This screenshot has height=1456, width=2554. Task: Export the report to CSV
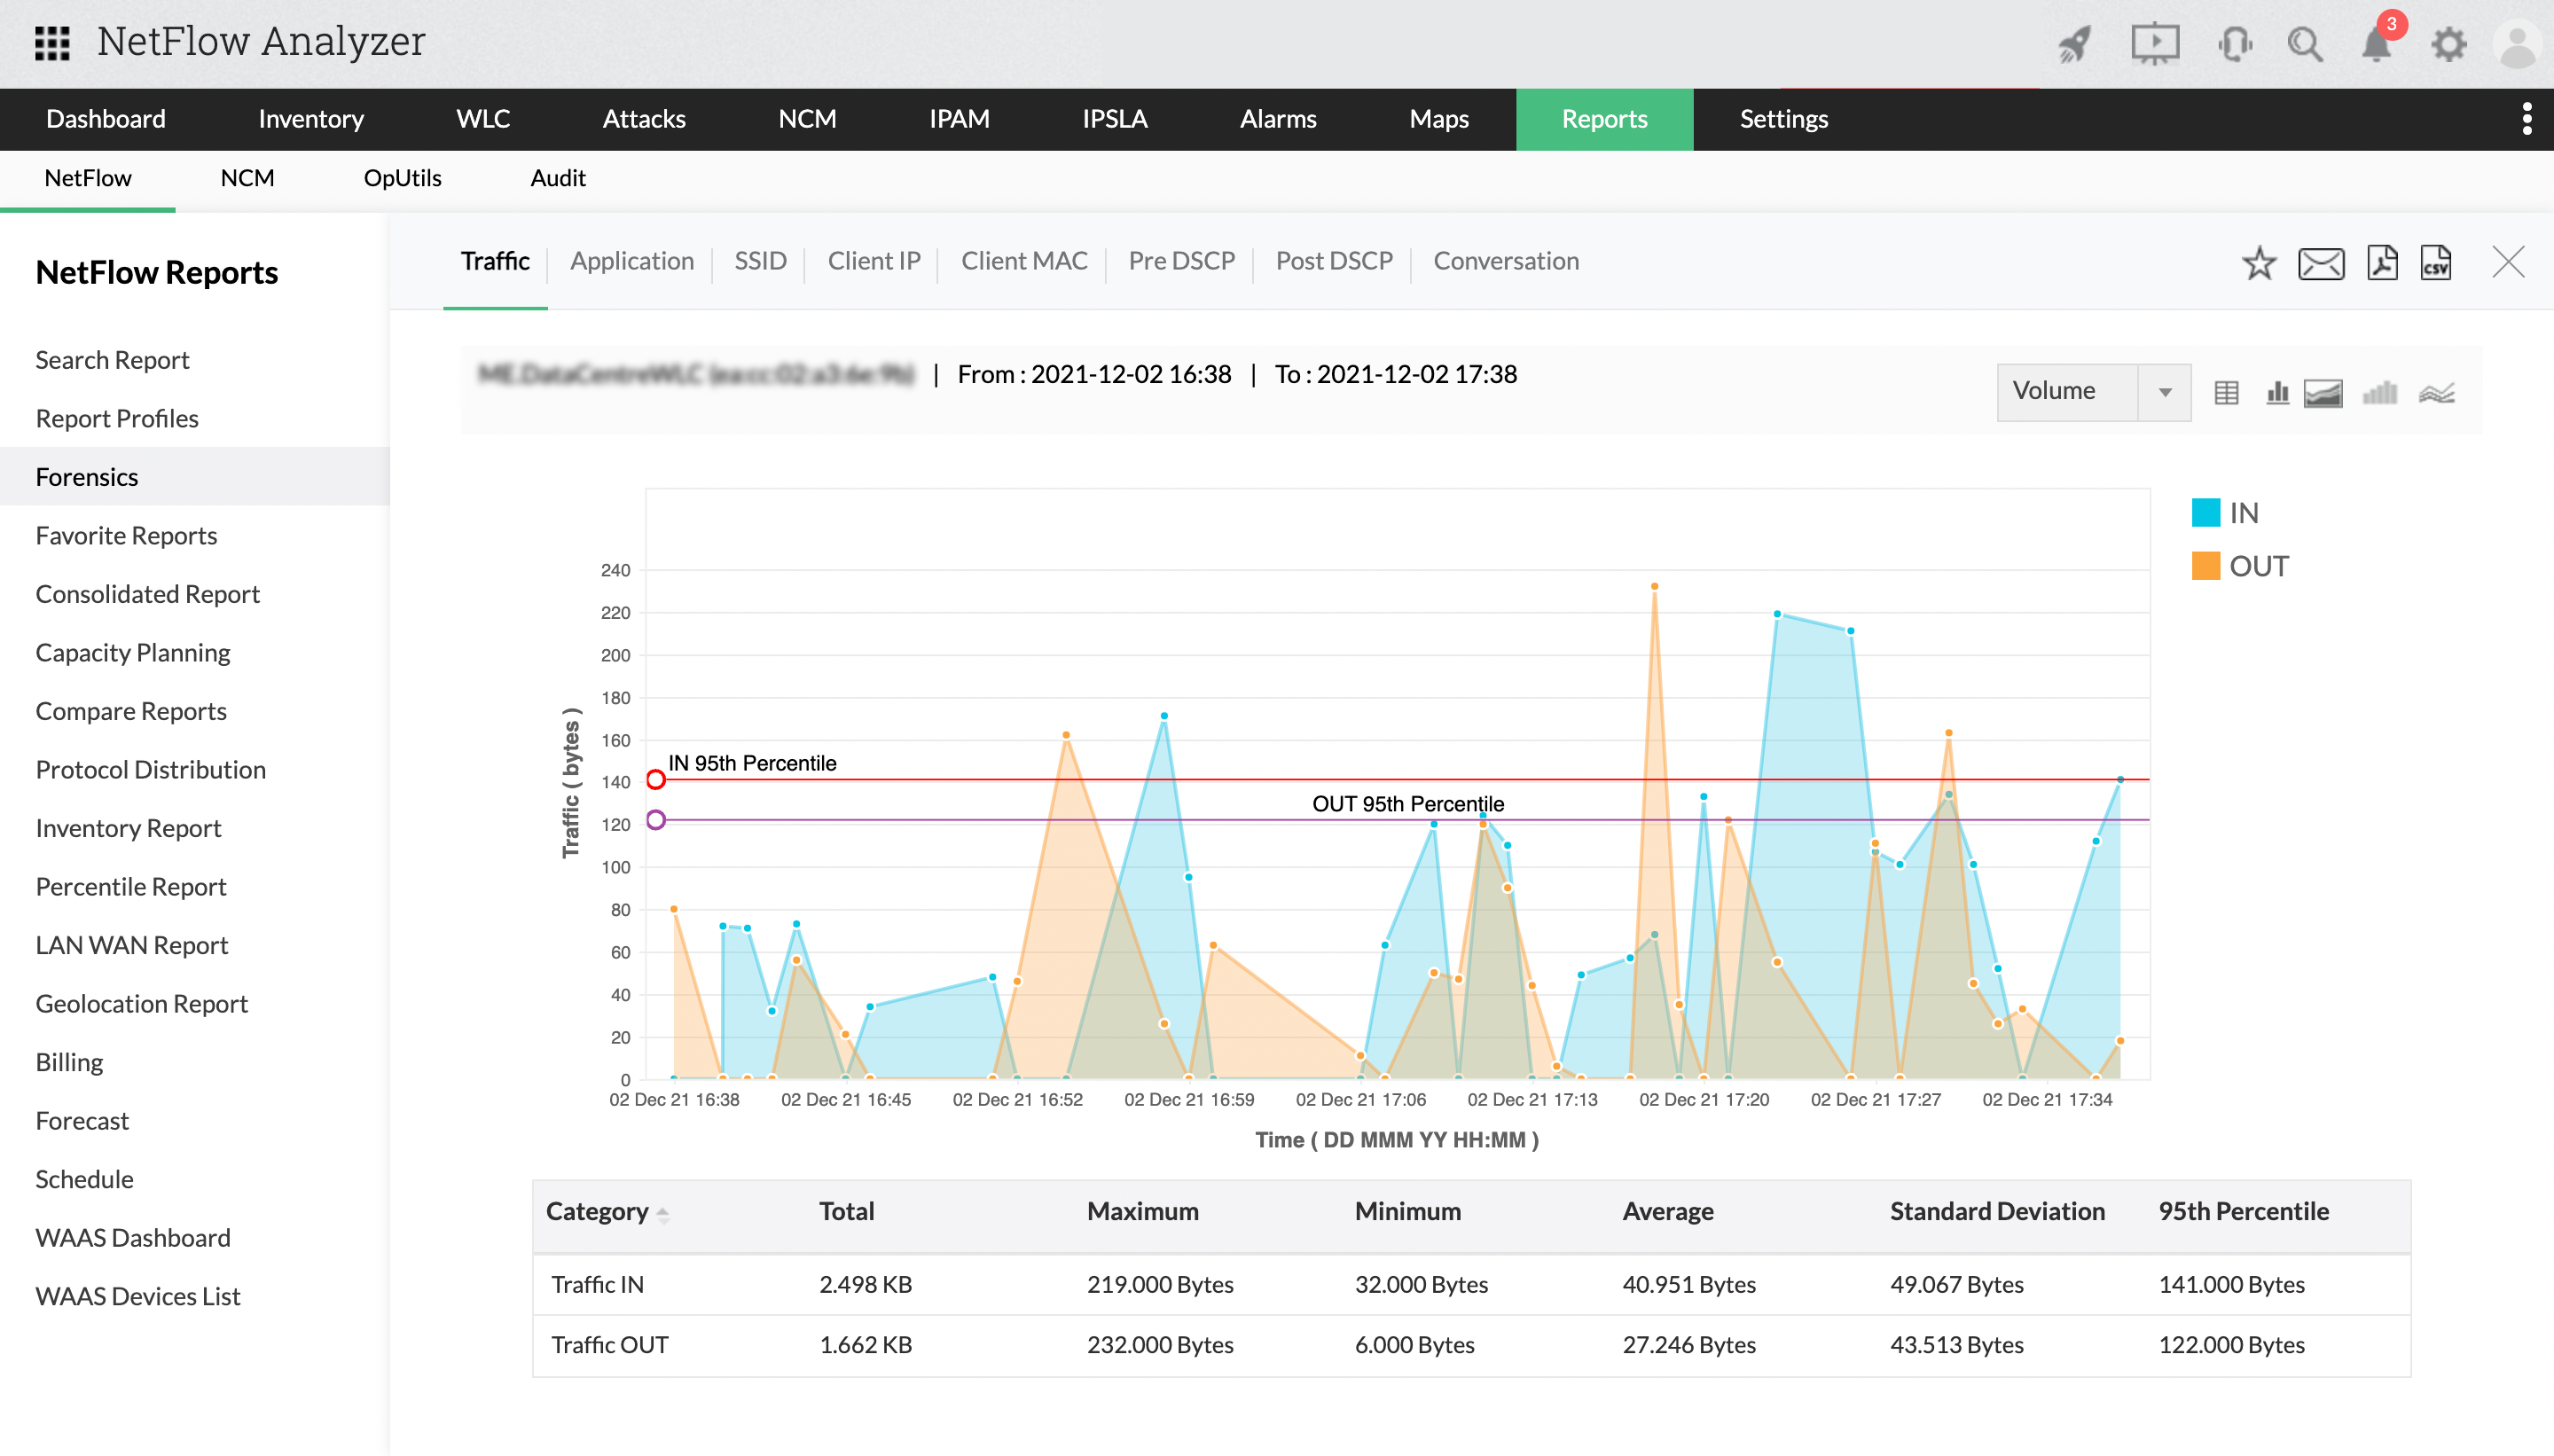point(2434,263)
